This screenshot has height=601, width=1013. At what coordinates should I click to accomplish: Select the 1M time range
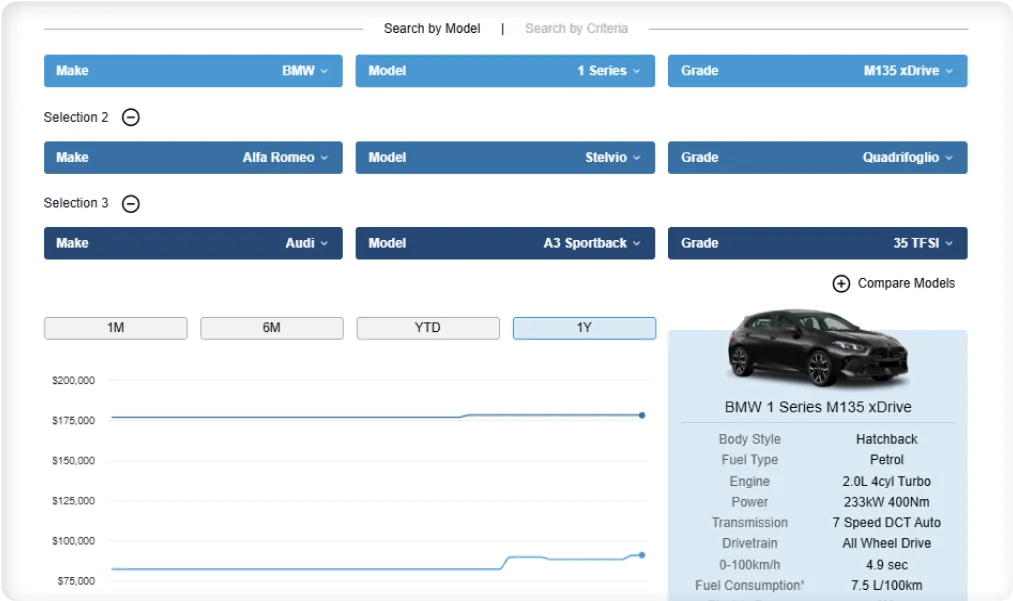(116, 328)
